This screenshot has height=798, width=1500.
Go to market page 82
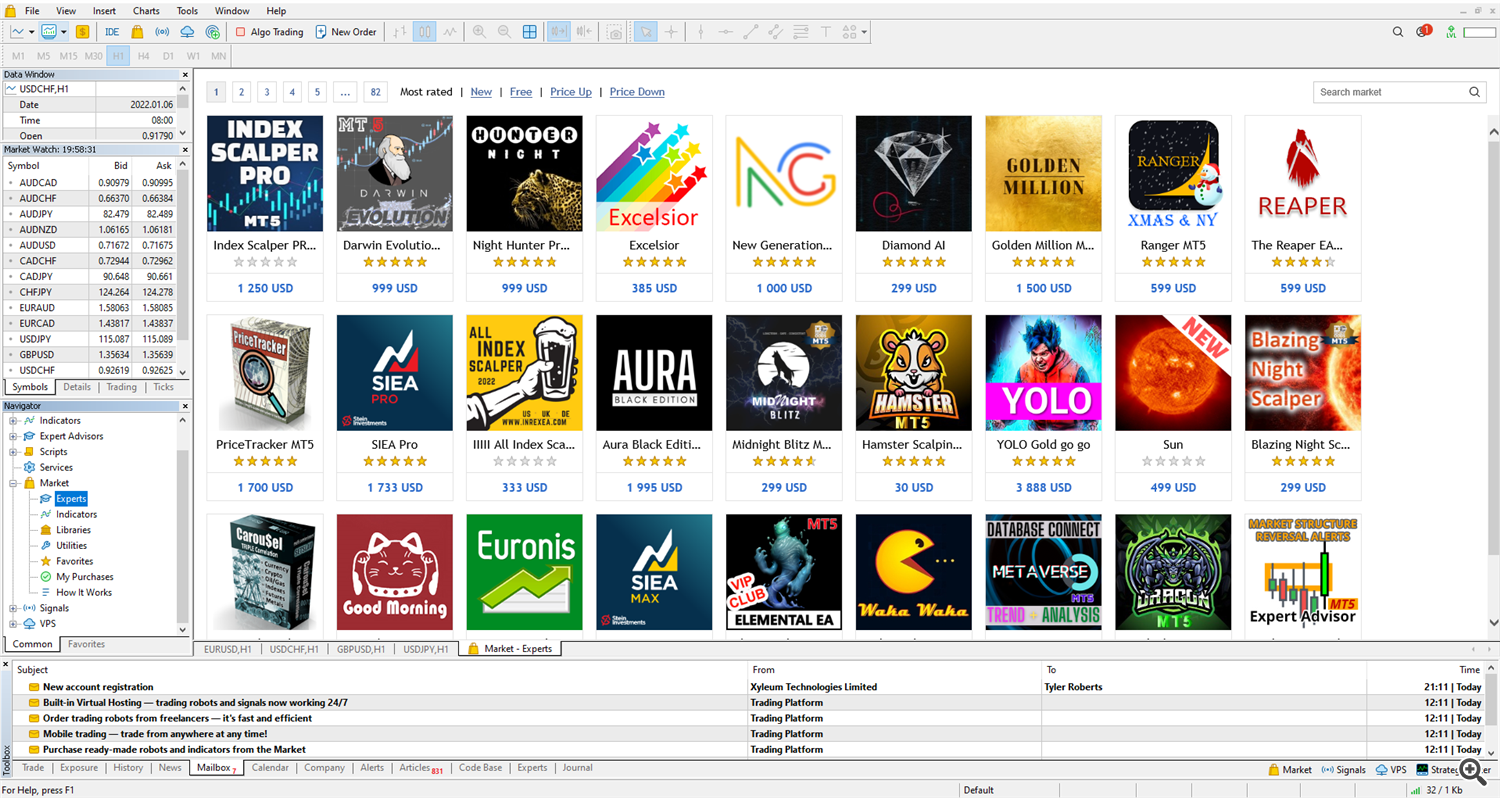click(376, 92)
